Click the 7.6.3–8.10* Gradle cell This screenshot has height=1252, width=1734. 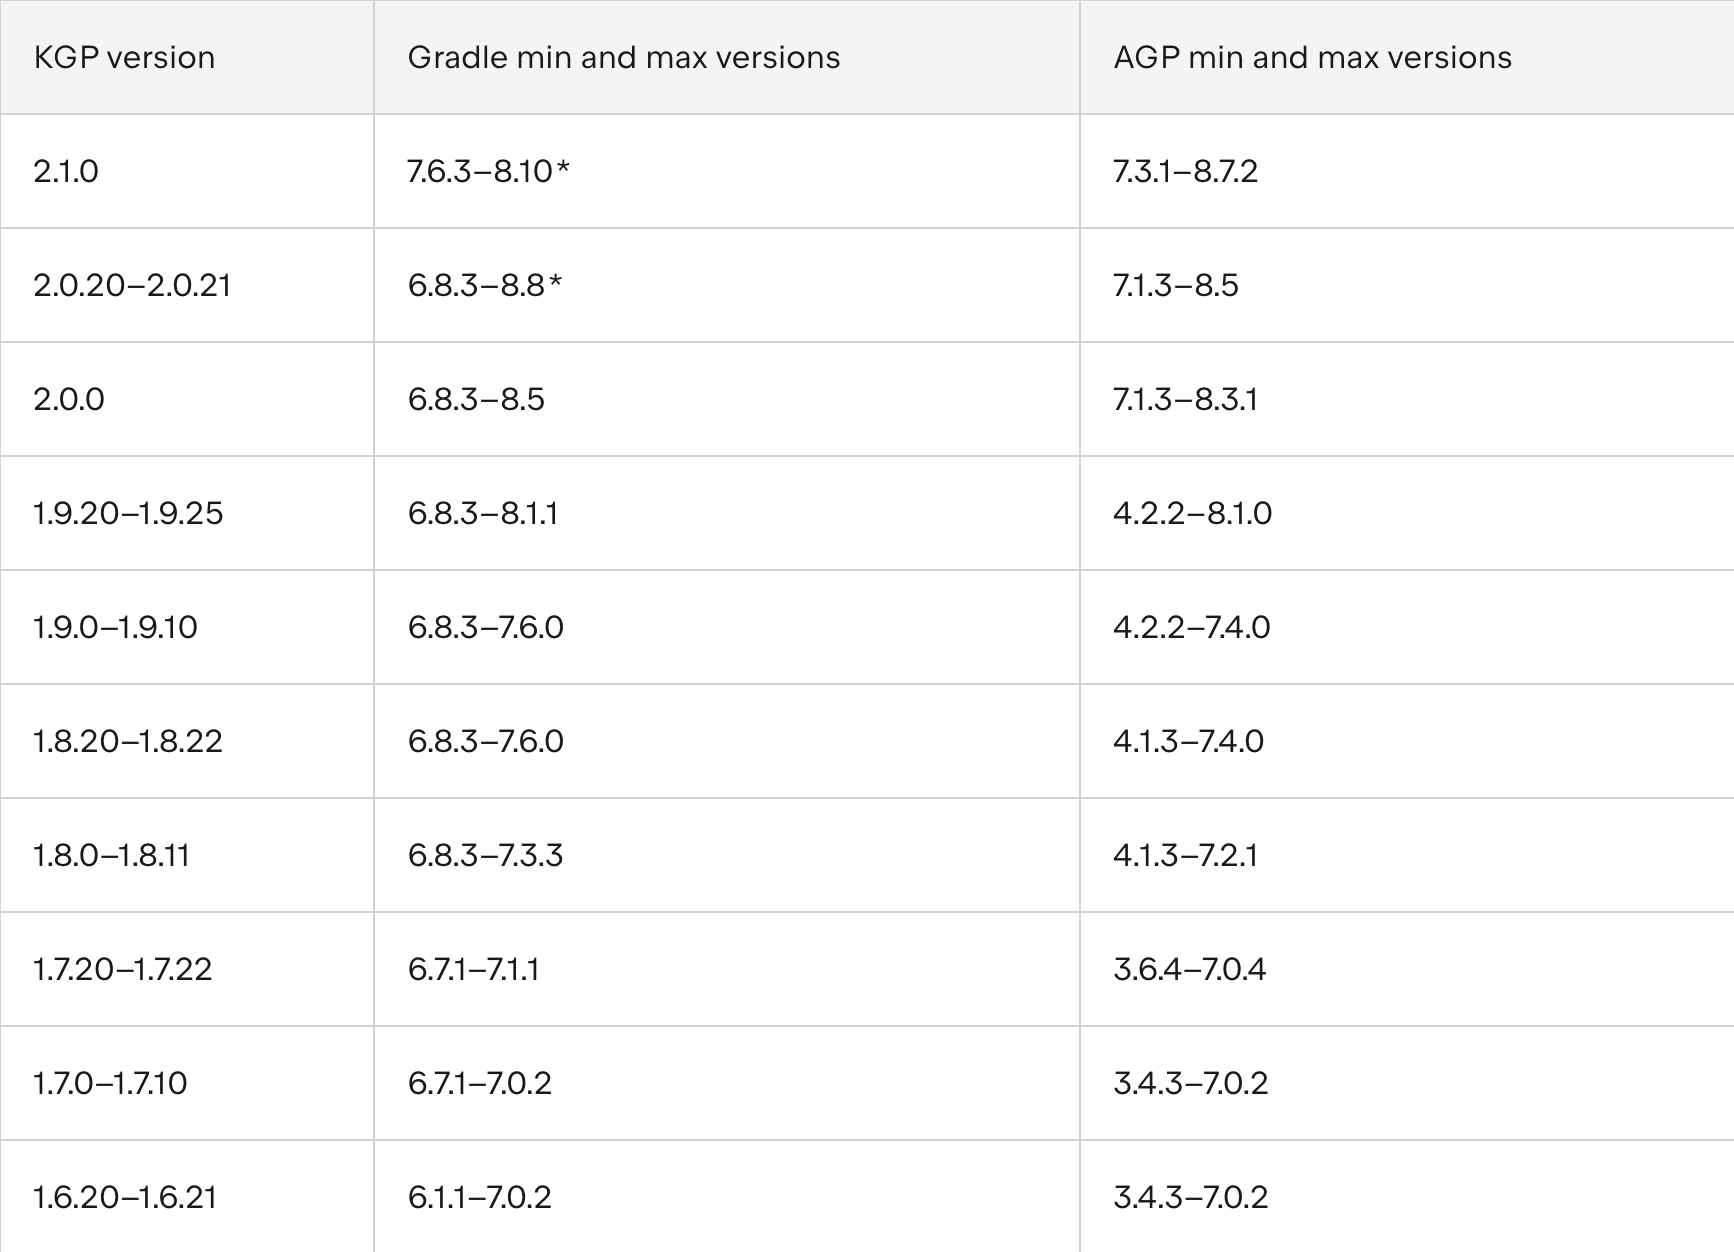tap(727, 171)
